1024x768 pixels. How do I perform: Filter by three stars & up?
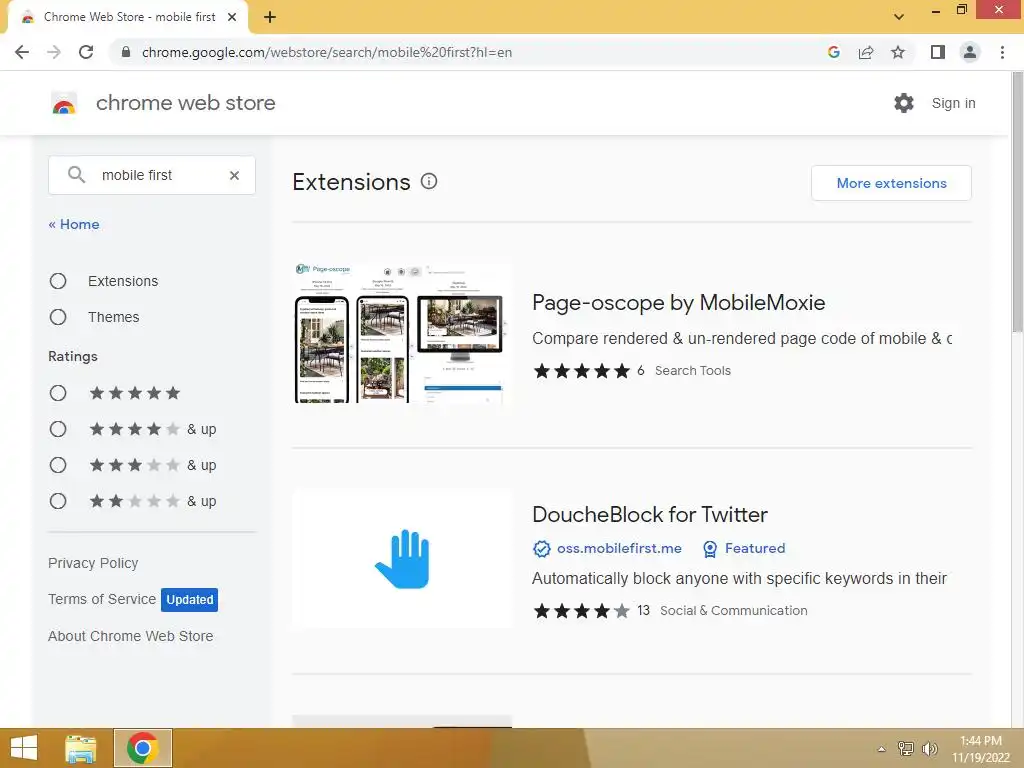coord(58,464)
